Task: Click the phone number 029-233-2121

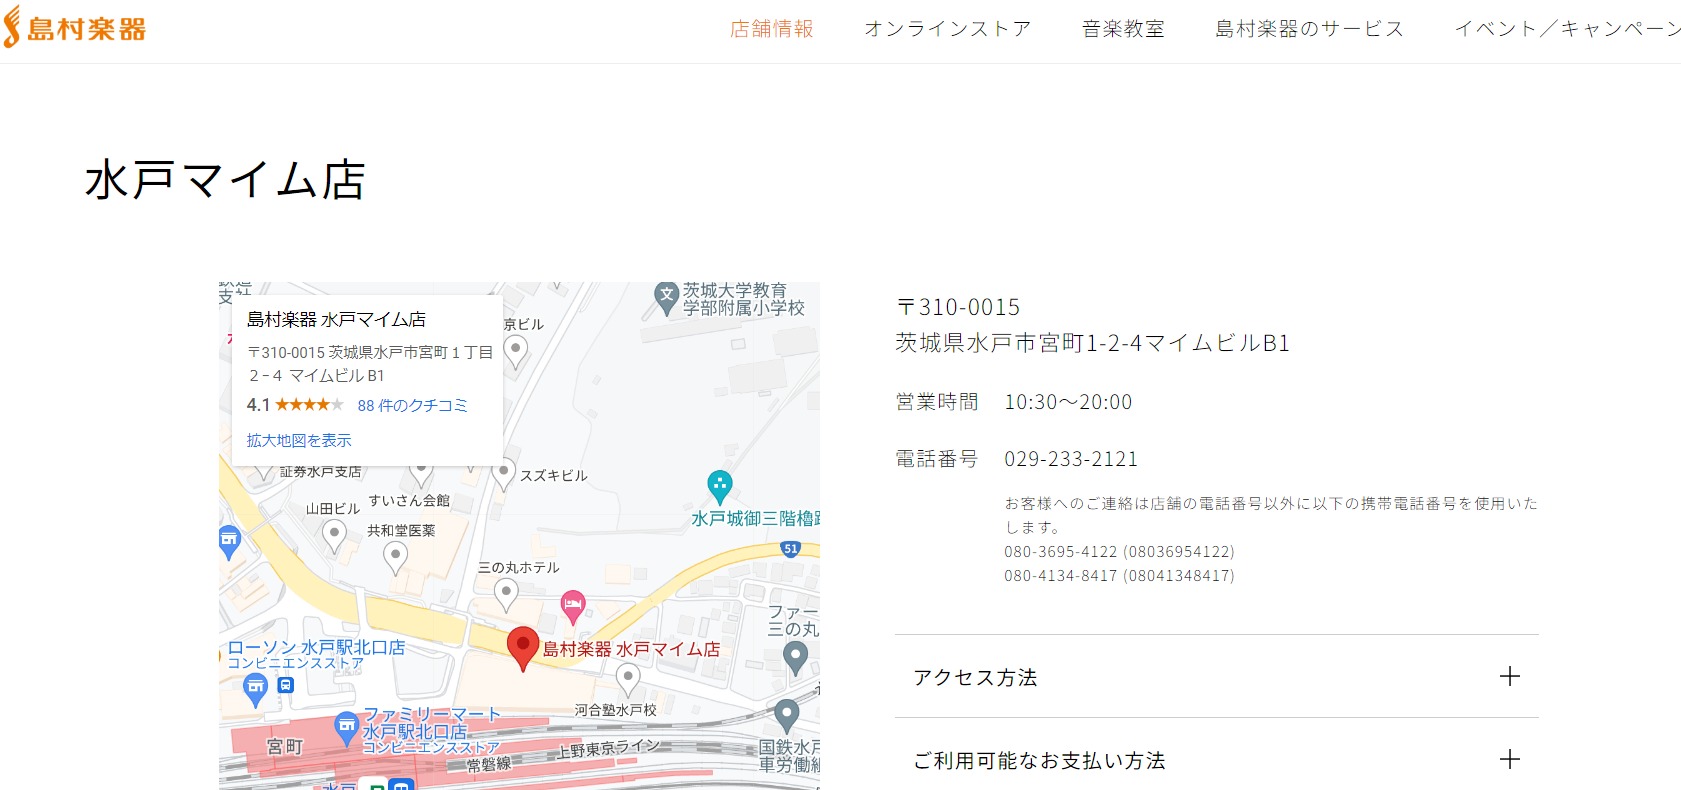Action: pos(1071,459)
